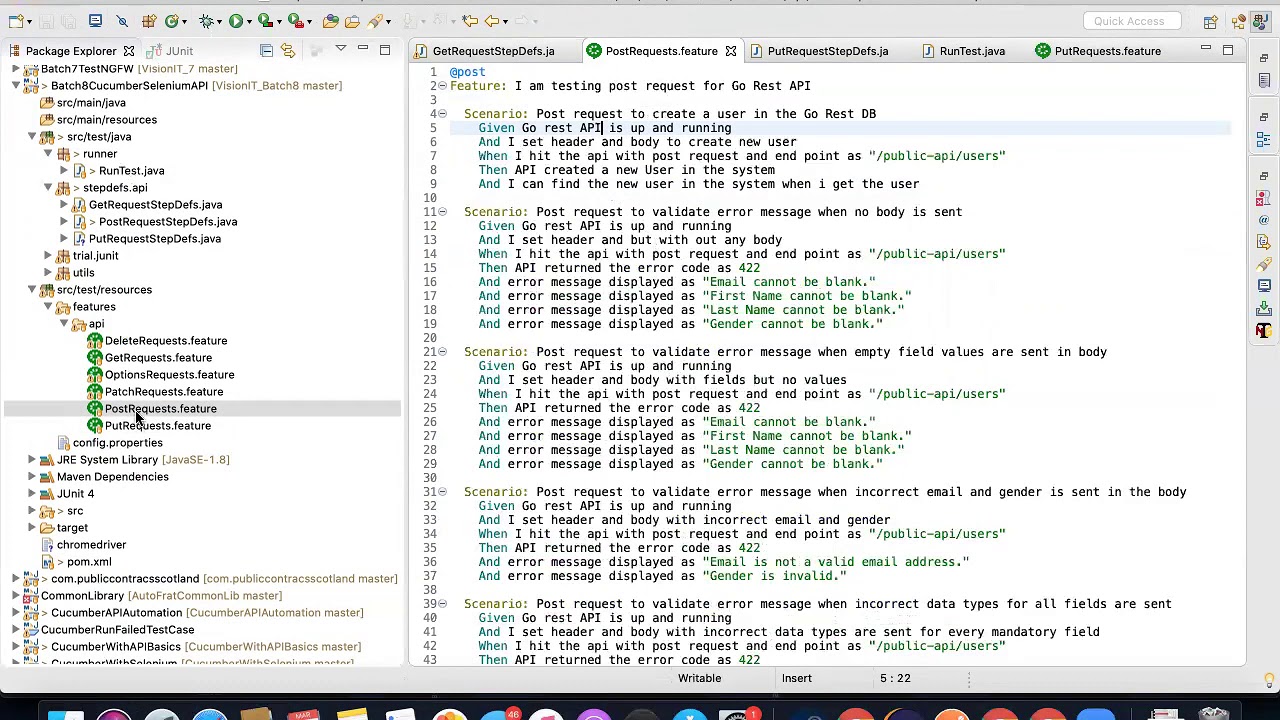Click the Coverage launch icon

264,20
